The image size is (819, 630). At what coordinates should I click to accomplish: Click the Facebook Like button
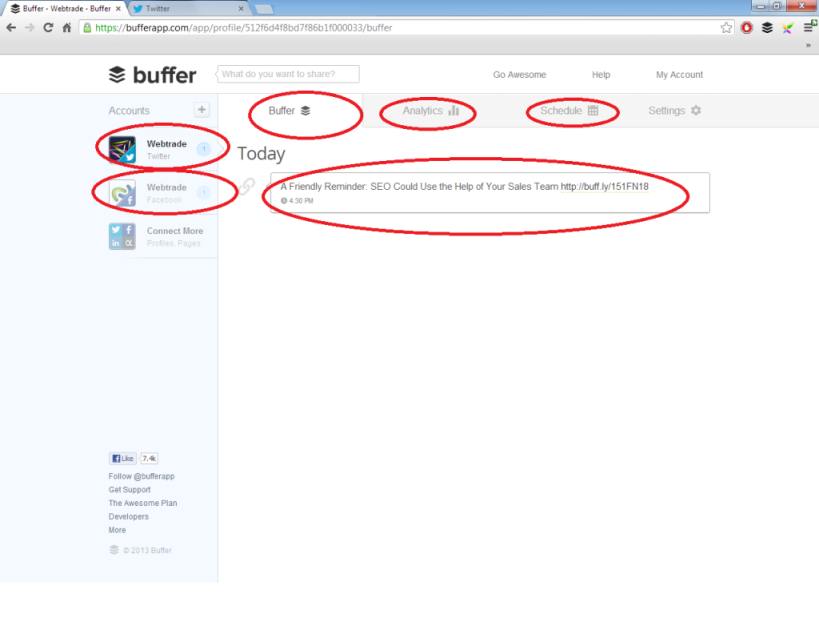123,458
